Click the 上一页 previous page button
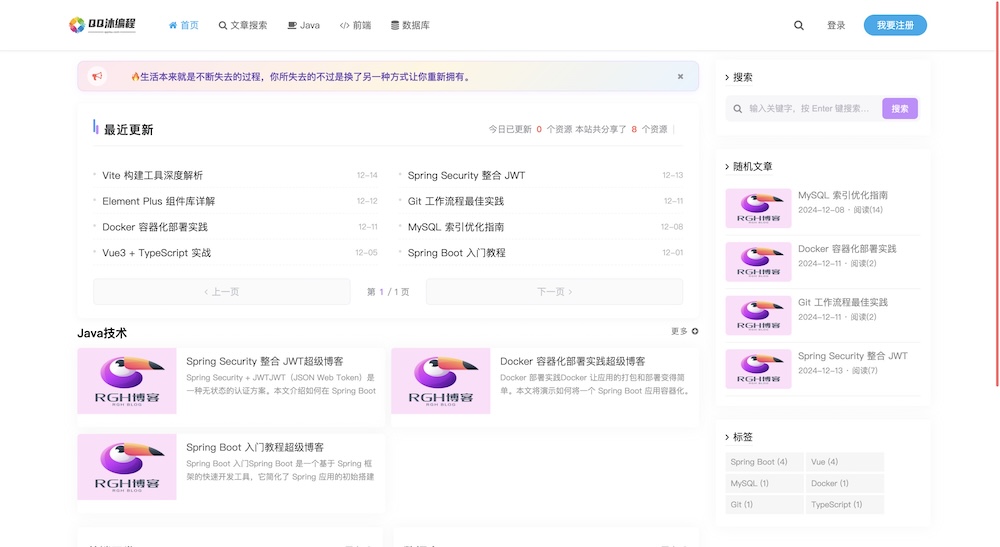The image size is (1000, 547). (x=222, y=291)
